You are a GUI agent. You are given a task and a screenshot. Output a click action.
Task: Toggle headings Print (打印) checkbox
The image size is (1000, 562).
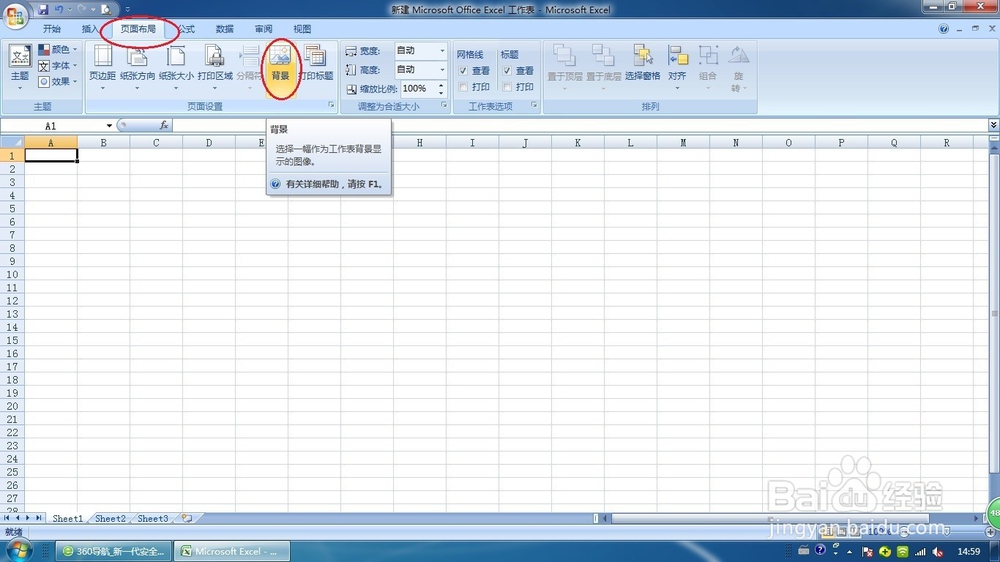click(507, 87)
